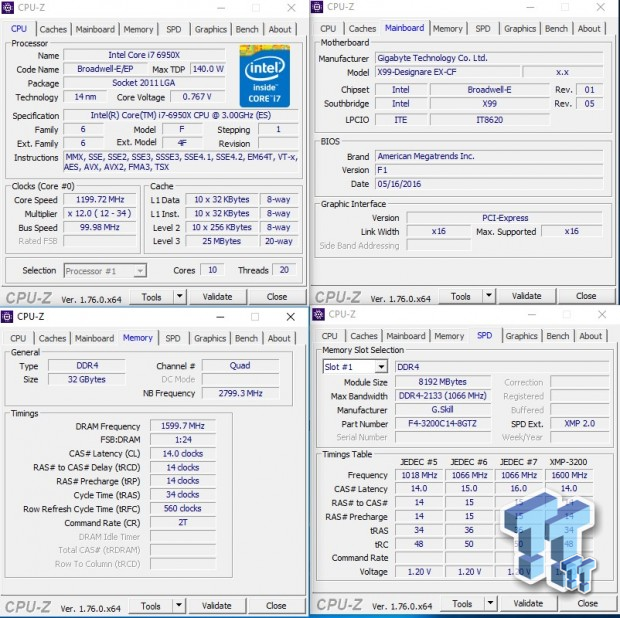Click manufacturer Gigabyte Technology Co. Ltd.
The image size is (620, 618).
click(x=489, y=58)
